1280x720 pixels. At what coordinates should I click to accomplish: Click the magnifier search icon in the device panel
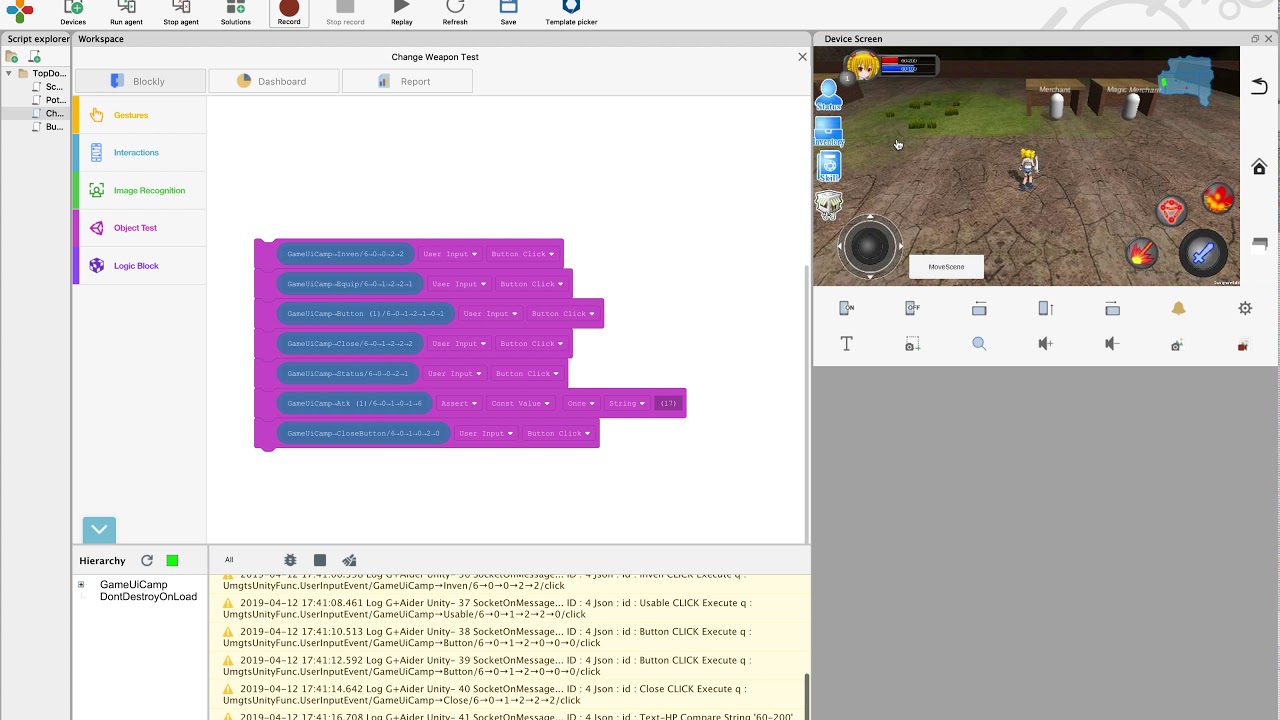pos(979,344)
